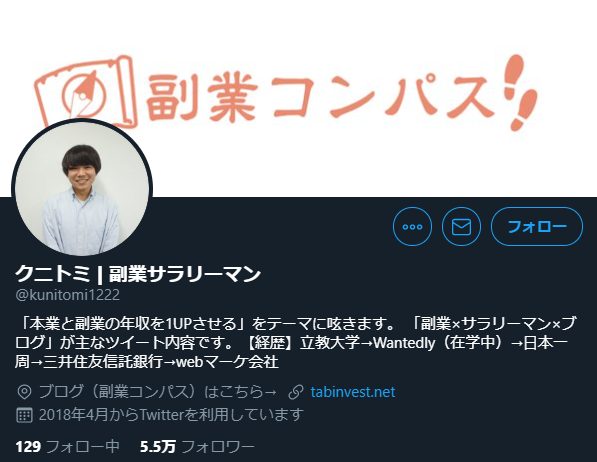The image size is (597, 462).
Task: Click the compass map logo in banner
Action: pos(86,93)
